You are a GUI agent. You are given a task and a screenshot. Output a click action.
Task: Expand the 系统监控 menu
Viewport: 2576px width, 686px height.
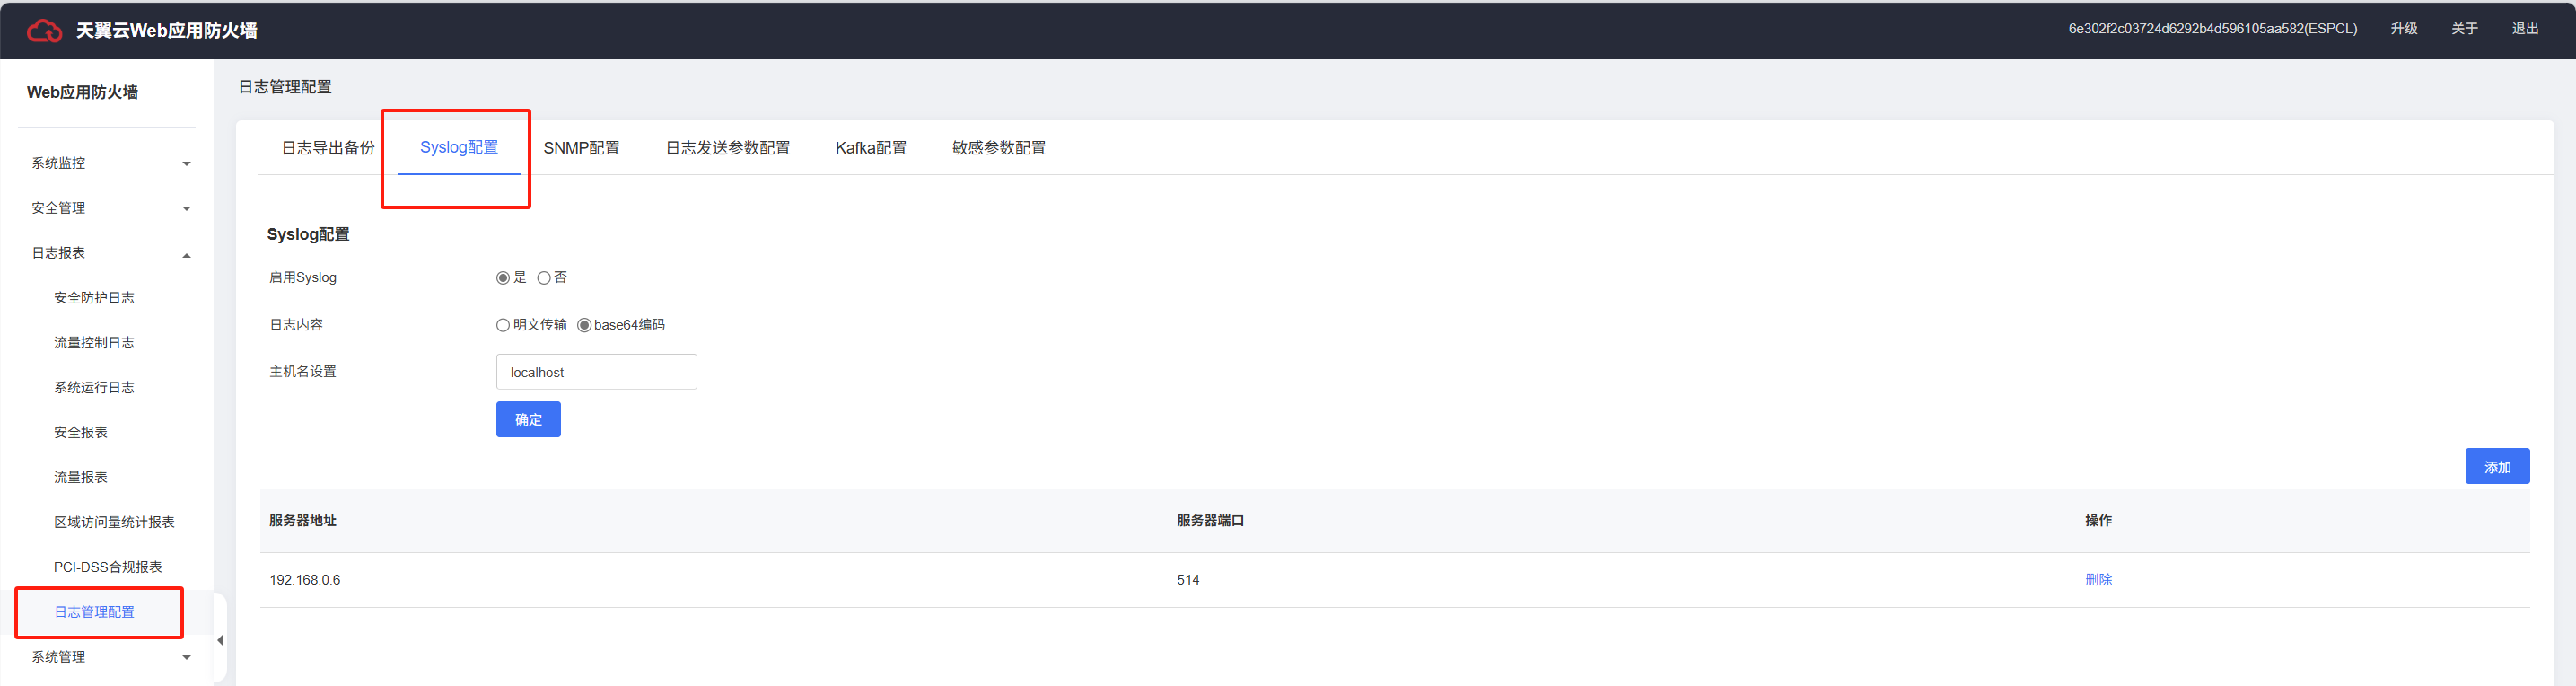(110, 163)
